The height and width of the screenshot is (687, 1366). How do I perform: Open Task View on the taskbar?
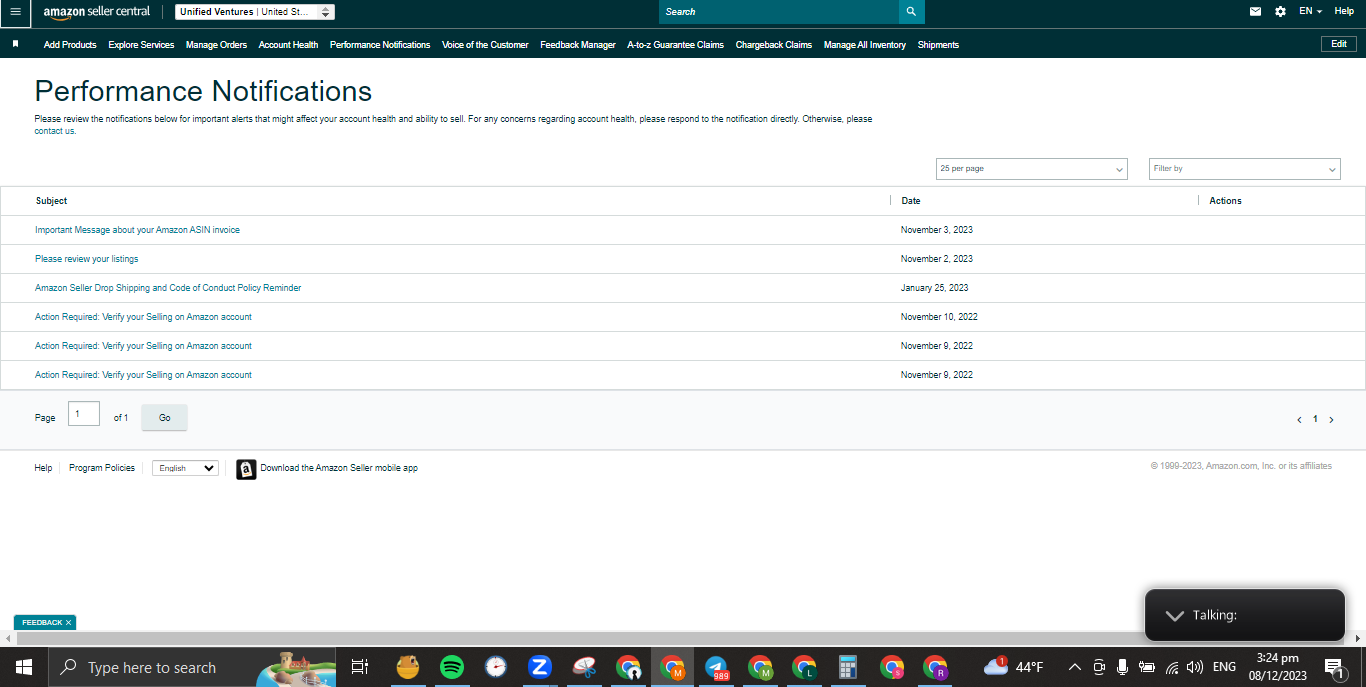(x=360, y=667)
